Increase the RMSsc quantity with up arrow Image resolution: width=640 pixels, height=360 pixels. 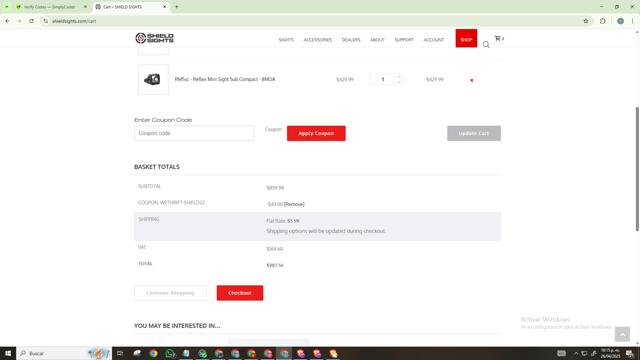(x=399, y=76)
